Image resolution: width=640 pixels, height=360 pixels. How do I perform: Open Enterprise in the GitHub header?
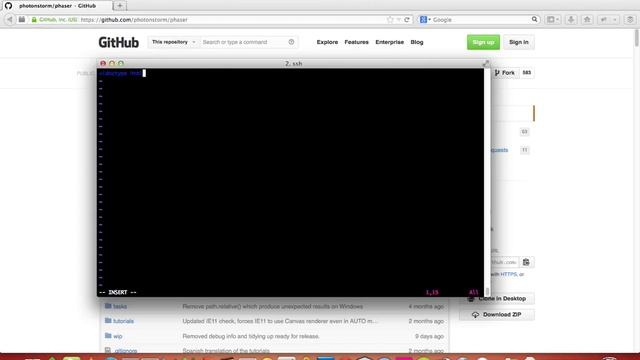[x=389, y=42]
